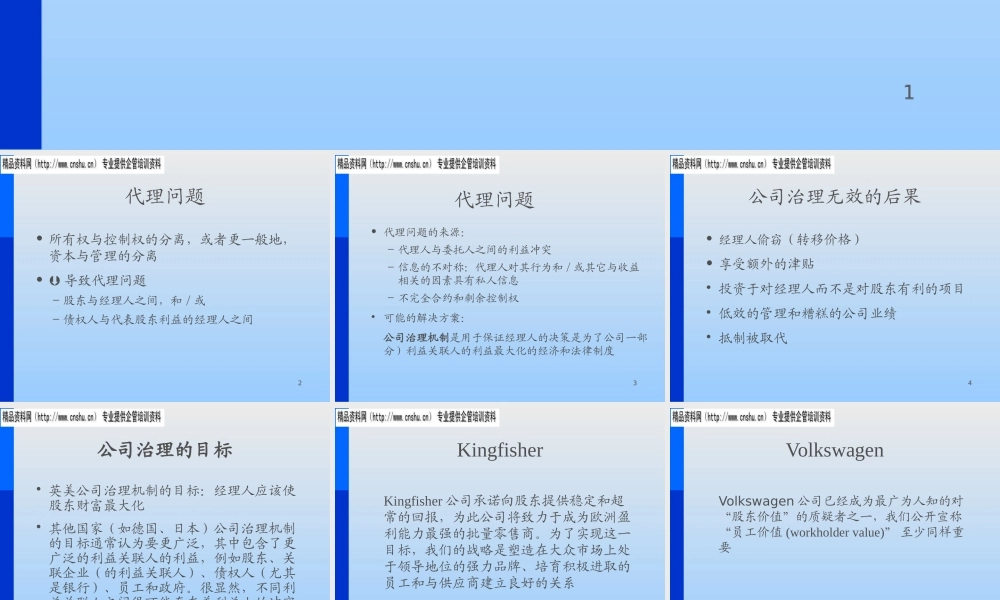Click the bold text 公司治理机制
Viewport: 1000px width, 600px height.
coord(416,337)
